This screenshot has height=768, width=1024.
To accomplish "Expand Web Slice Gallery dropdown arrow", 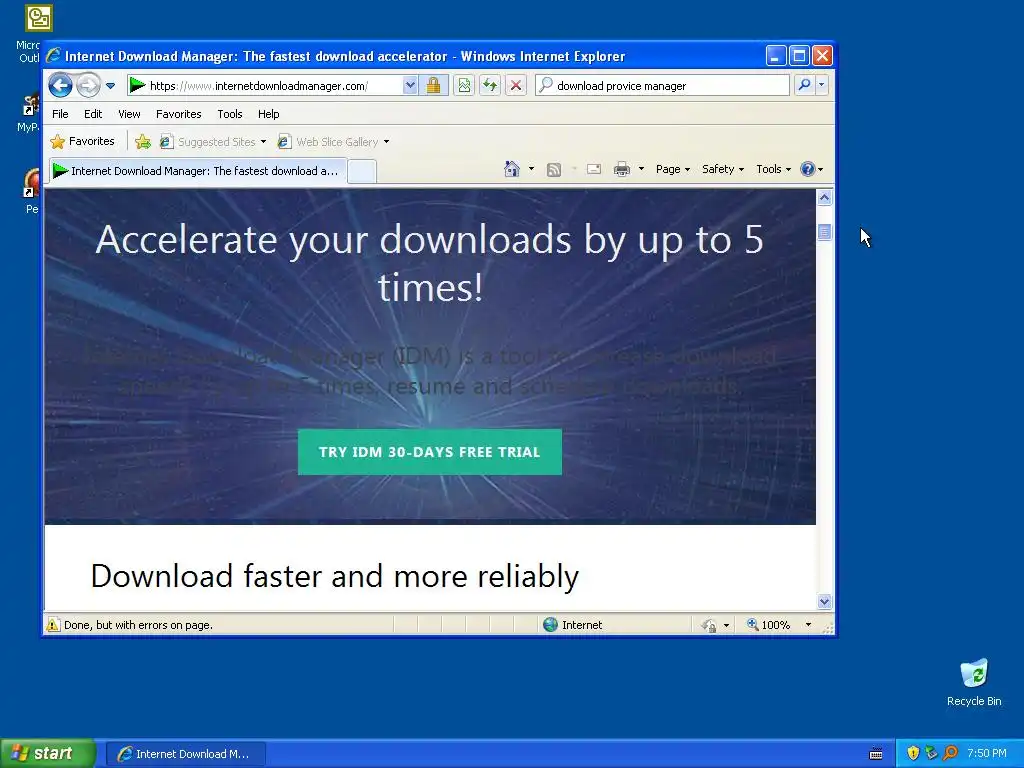I will pyautogui.click(x=387, y=142).
